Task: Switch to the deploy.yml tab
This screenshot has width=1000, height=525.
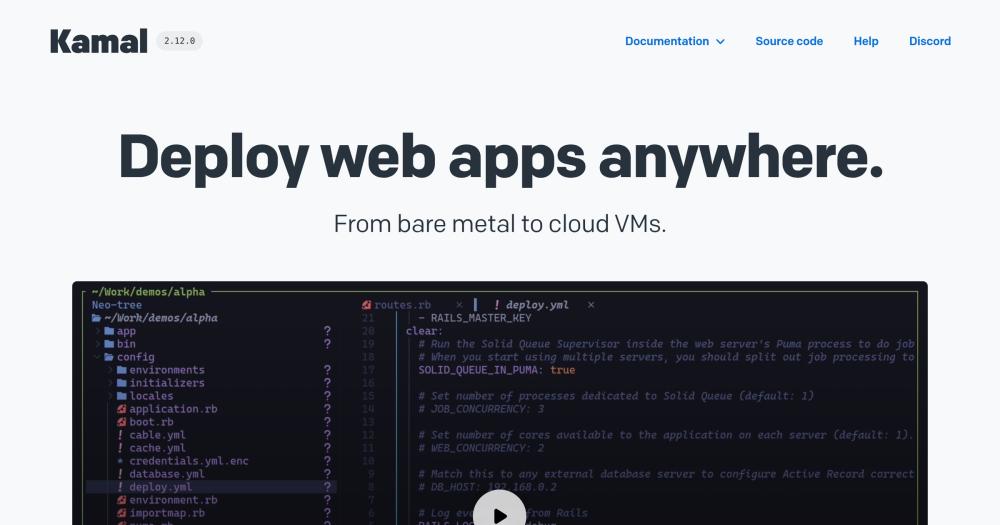Action: coord(537,305)
